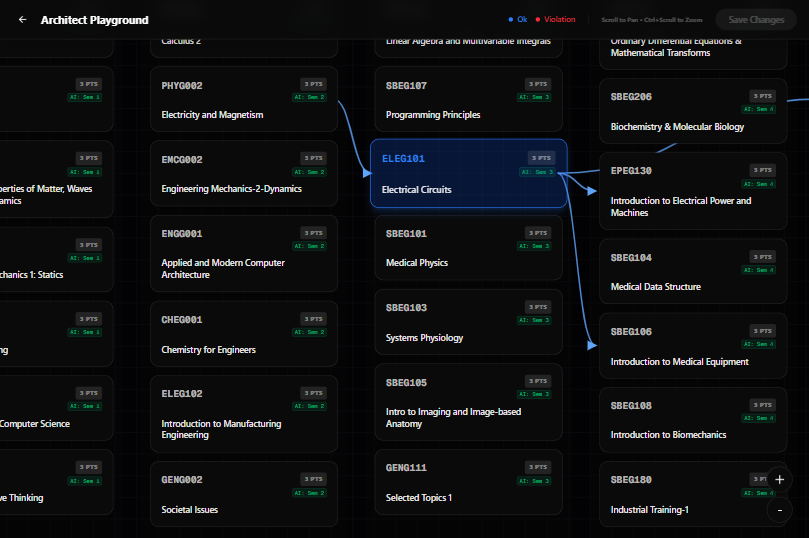Select the SBEG107 Programming Principles card

(468, 99)
